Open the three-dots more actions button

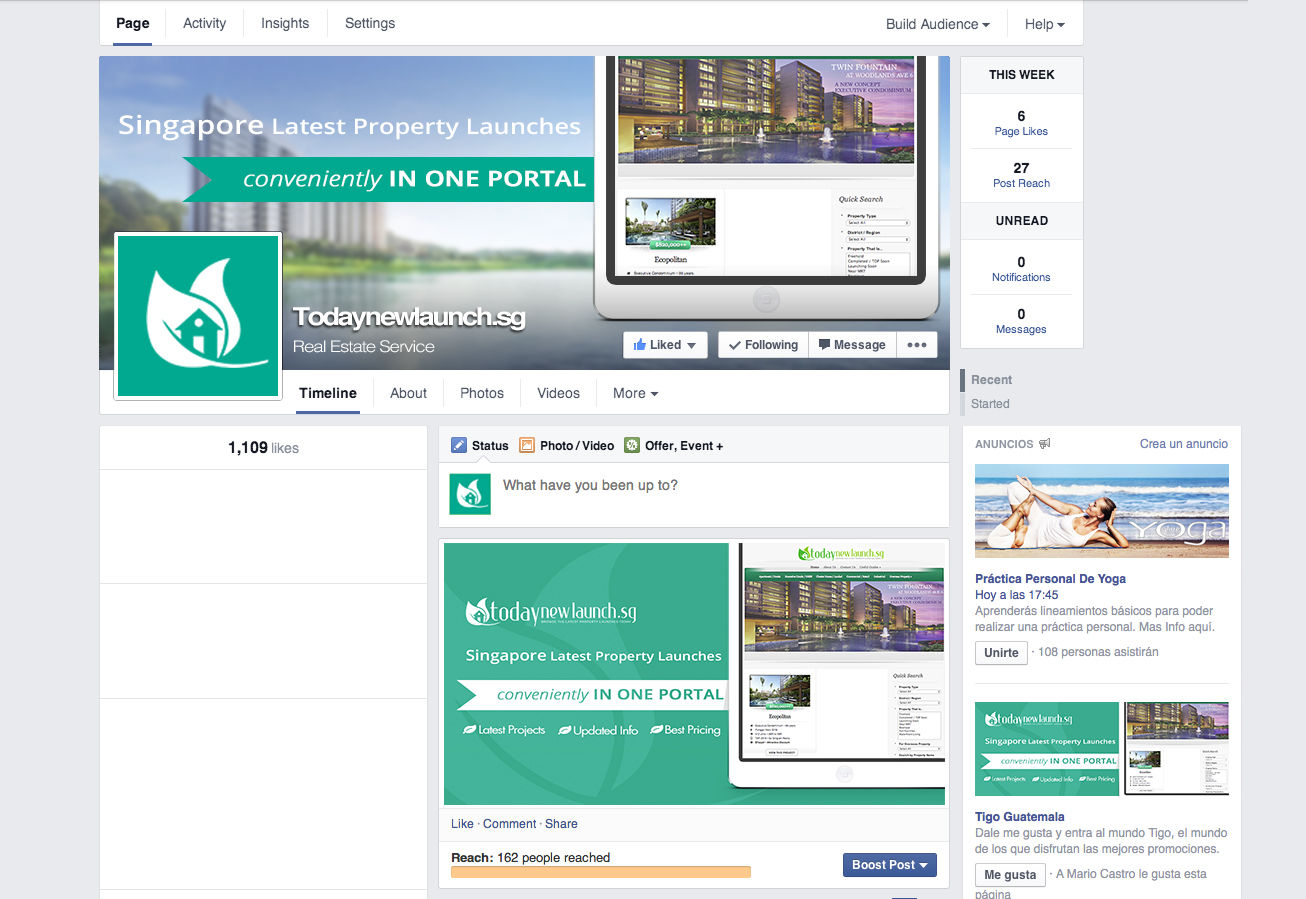pos(917,345)
